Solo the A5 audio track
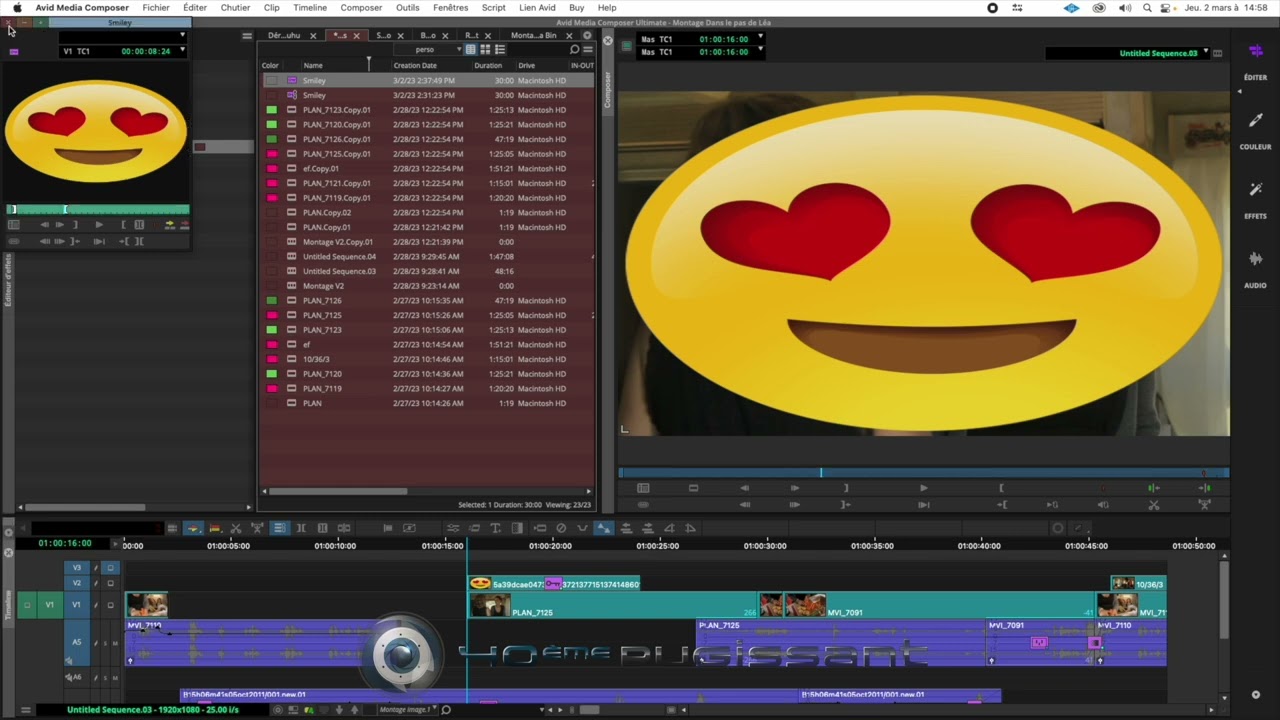 pos(104,643)
